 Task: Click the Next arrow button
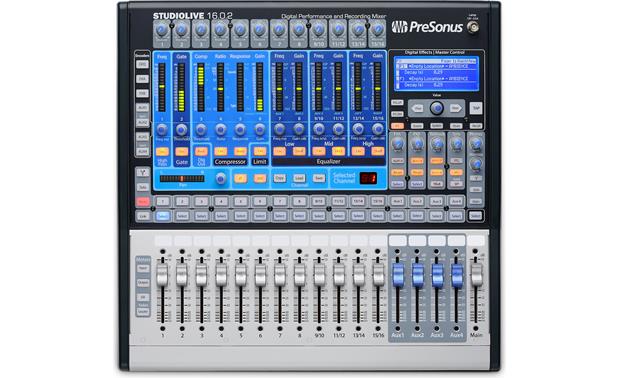coord(456,108)
